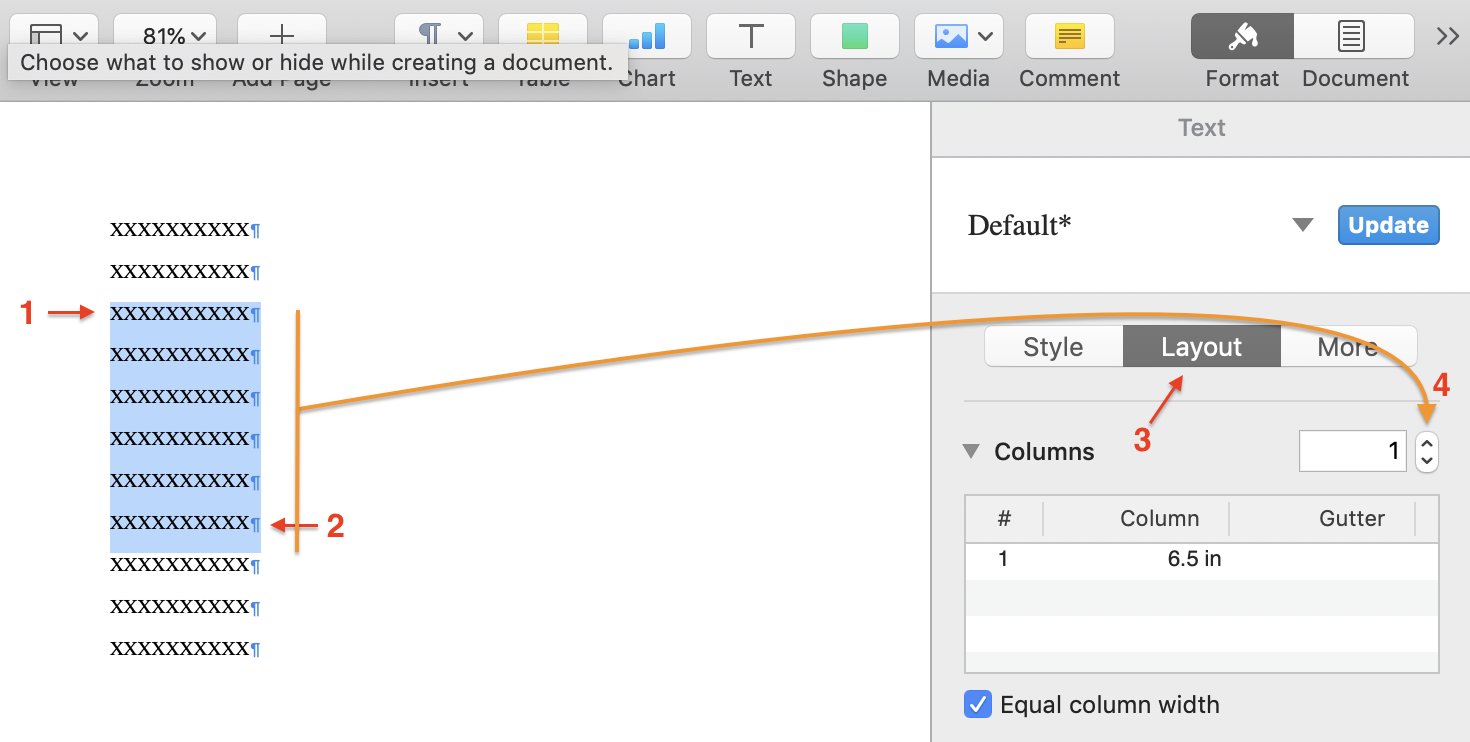Image resolution: width=1470 pixels, height=742 pixels.
Task: Collapse the Columns section triangle
Action: coord(970,451)
